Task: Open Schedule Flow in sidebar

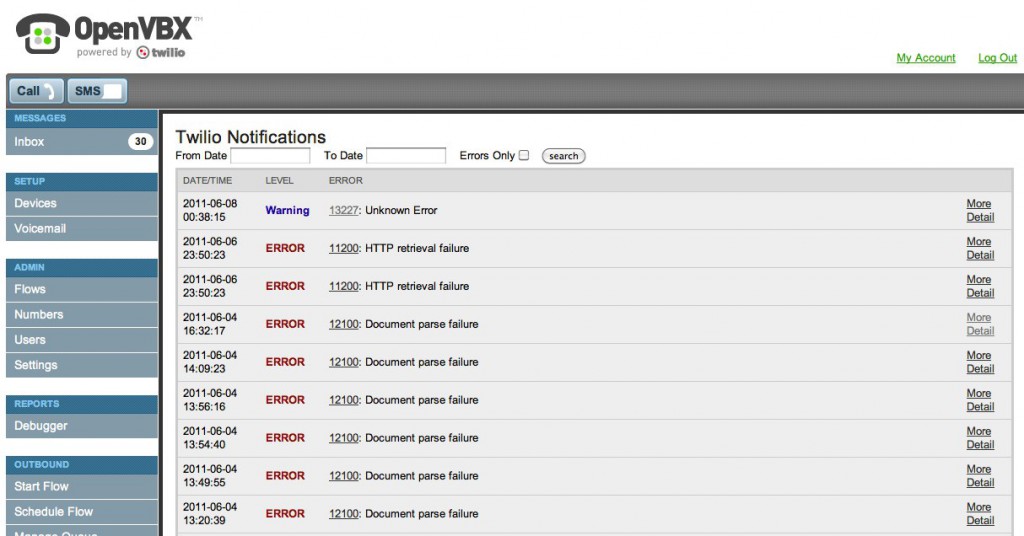Action: [82, 512]
